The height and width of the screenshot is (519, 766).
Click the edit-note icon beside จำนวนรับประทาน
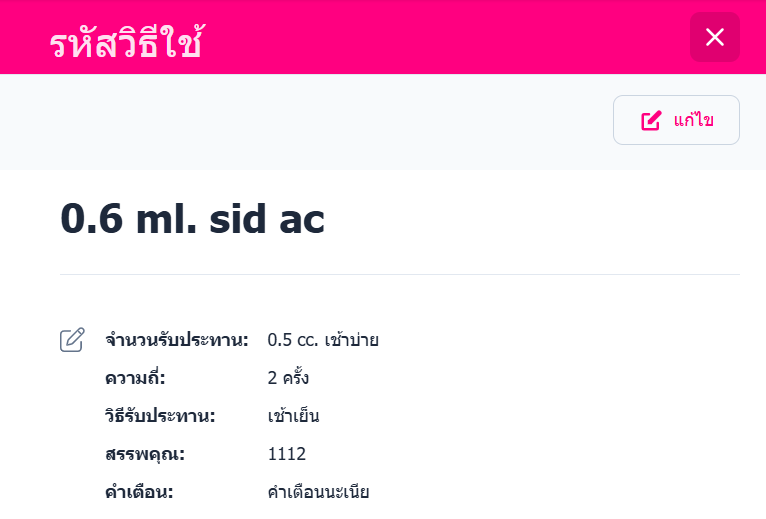pos(72,340)
